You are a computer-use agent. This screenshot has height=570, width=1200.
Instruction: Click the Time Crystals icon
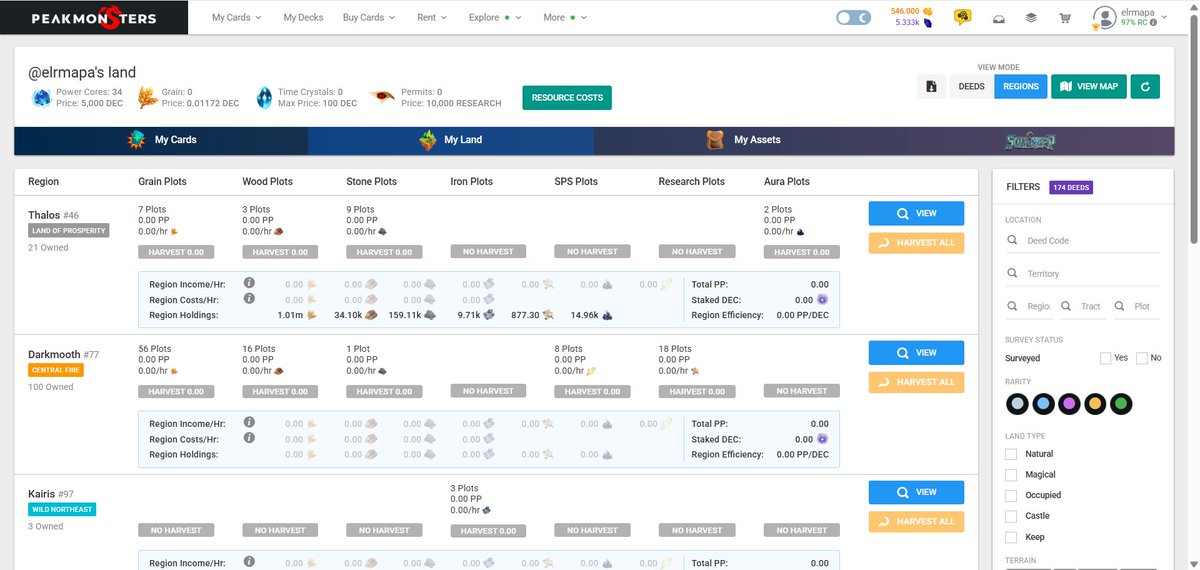264,97
